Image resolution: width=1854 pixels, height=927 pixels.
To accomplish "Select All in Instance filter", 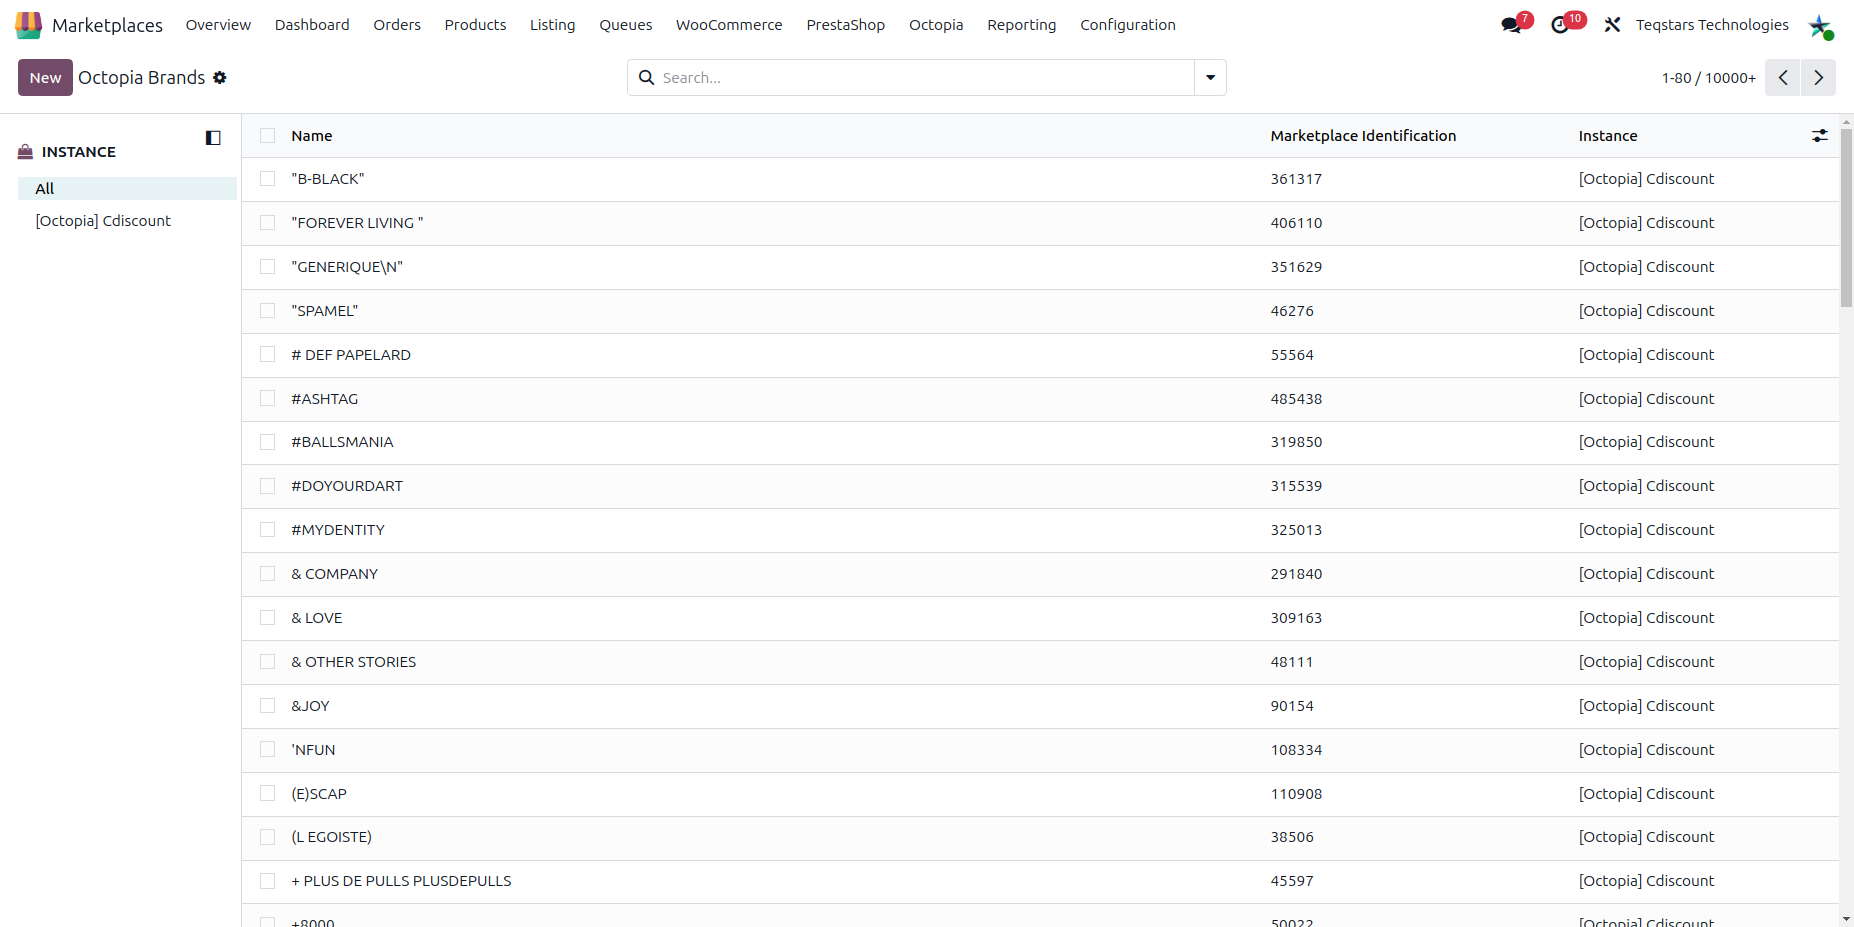I will (x=127, y=189).
